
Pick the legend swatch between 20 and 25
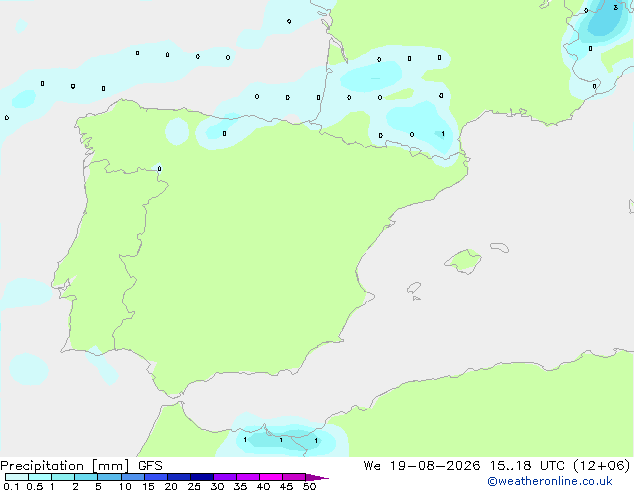[x=178, y=477]
